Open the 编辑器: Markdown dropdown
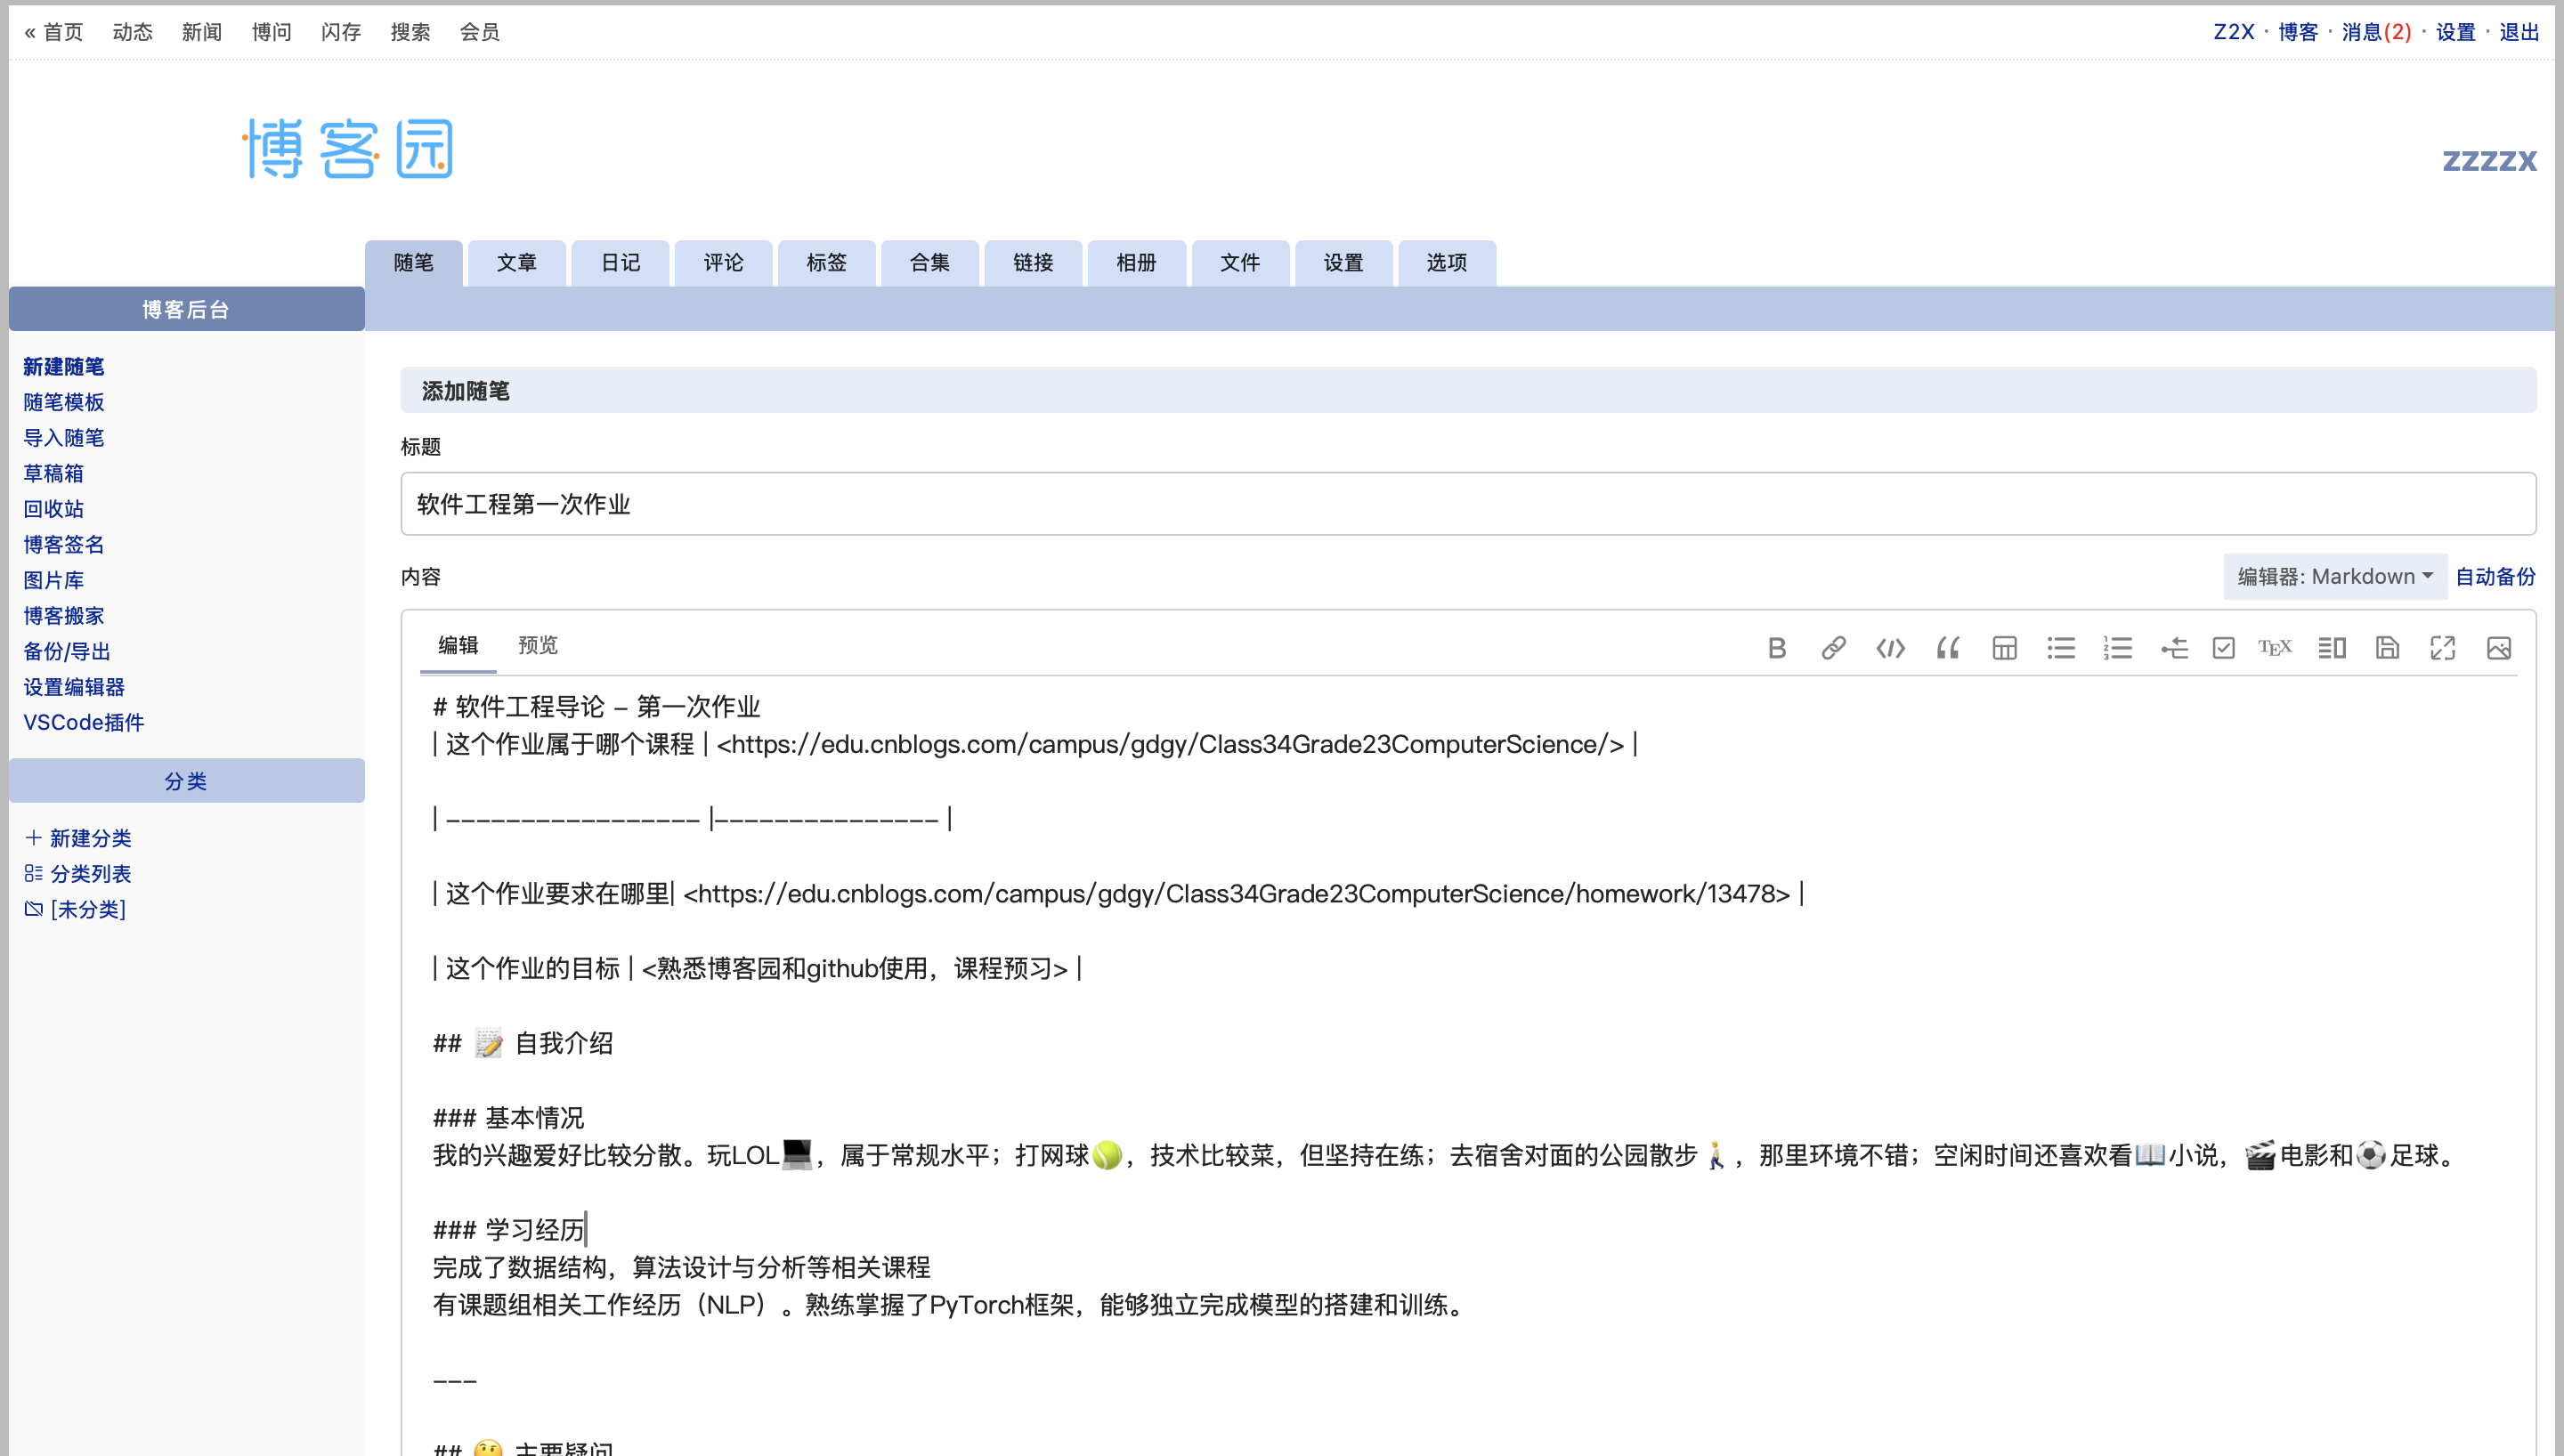The height and width of the screenshot is (1456, 2564). (2334, 576)
